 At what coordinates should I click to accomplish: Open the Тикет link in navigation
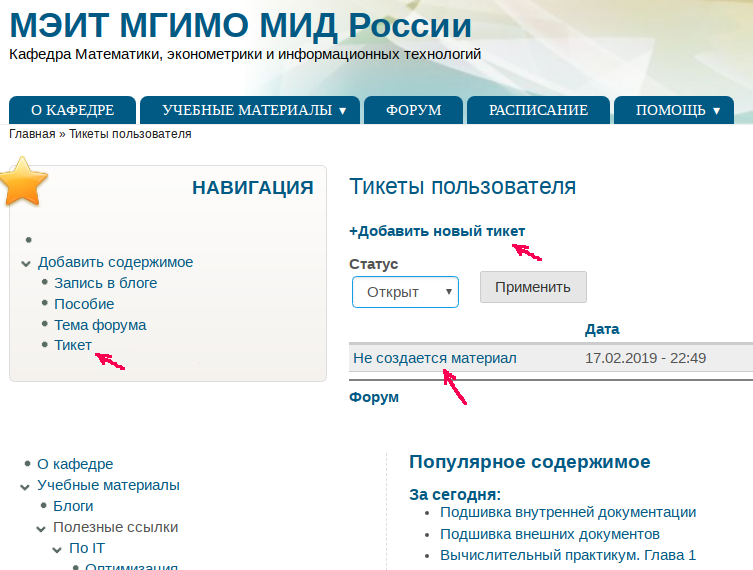(73, 345)
